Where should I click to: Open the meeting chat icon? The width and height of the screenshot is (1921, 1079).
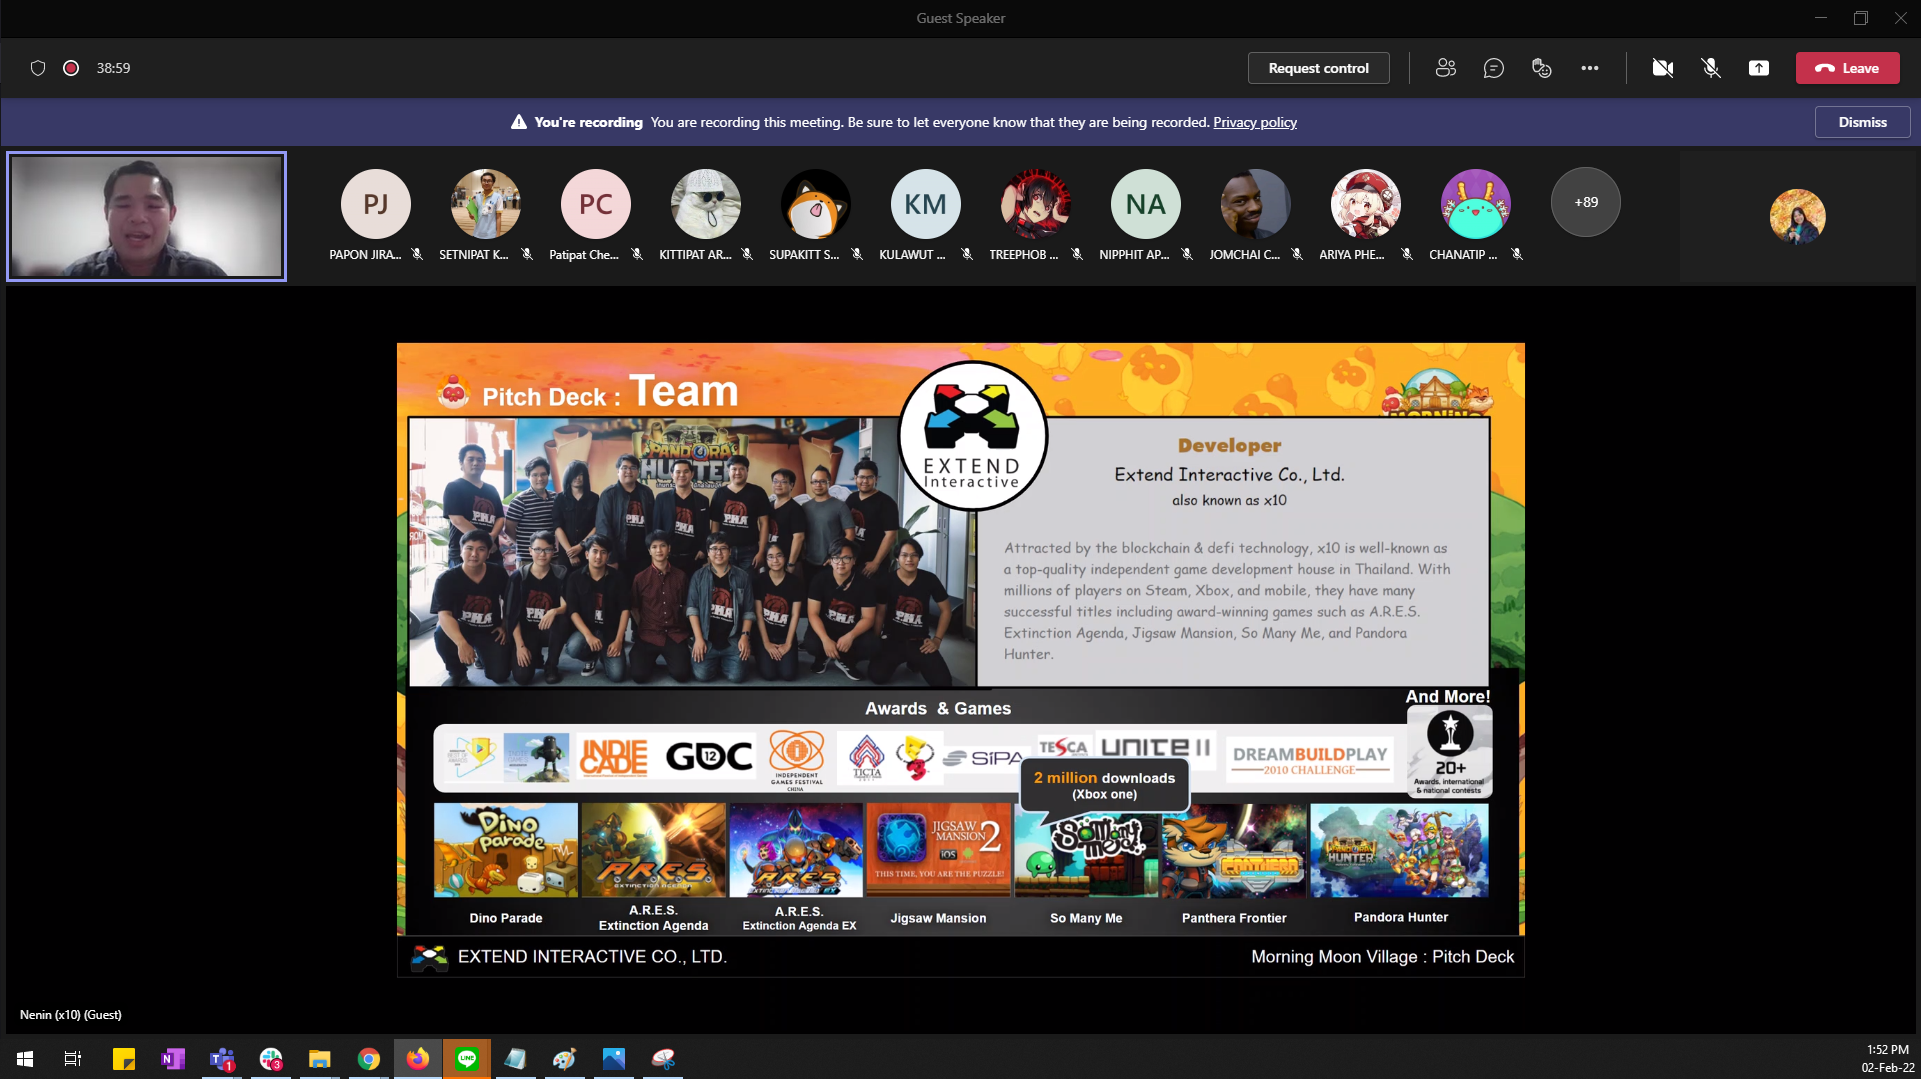(1493, 68)
